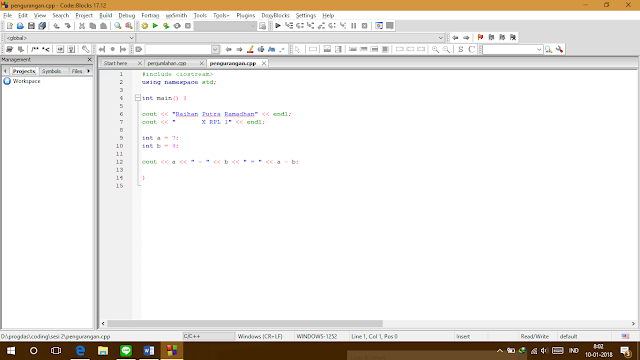This screenshot has width=640, height=360.
Task: Click the C/C++ language status field
Action: 208,336
